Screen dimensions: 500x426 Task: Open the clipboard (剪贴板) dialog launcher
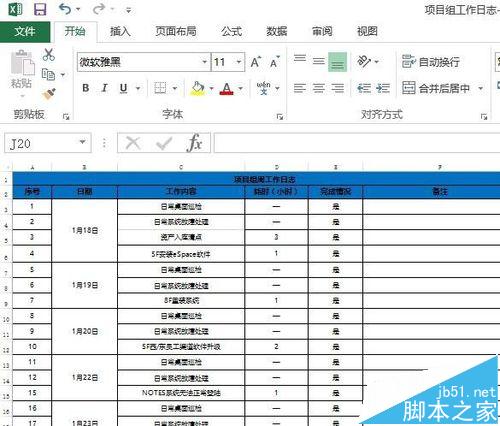point(66,116)
